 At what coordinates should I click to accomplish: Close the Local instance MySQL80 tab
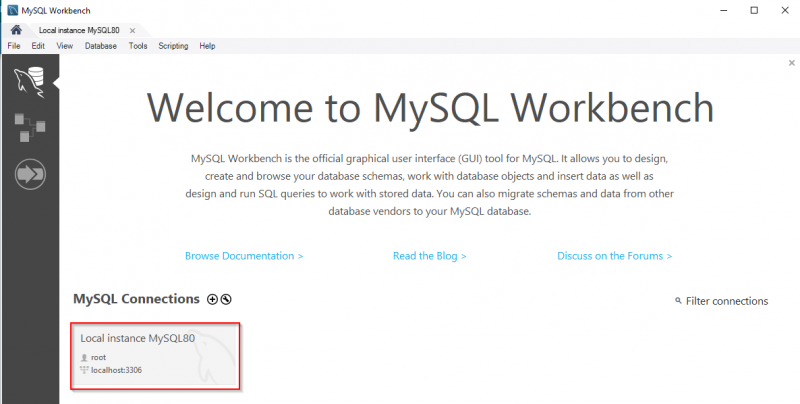[x=132, y=31]
